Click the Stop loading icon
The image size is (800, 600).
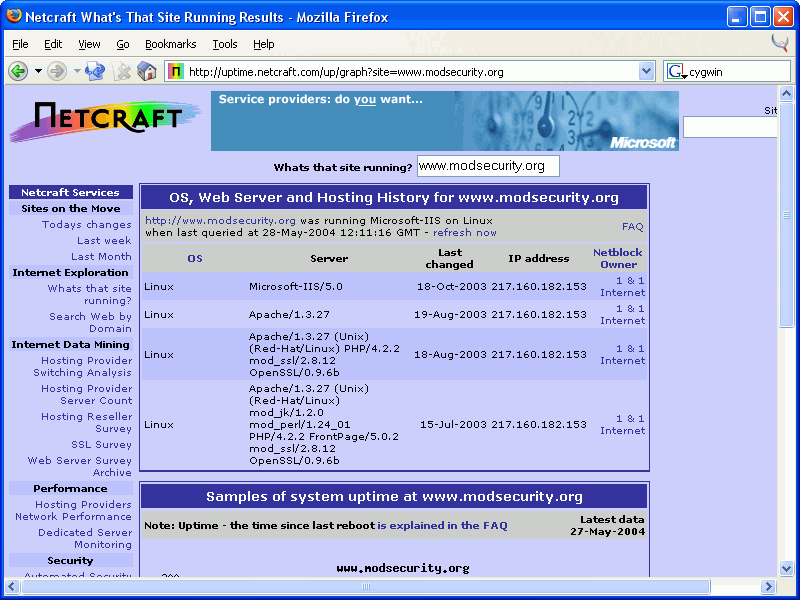point(122,71)
